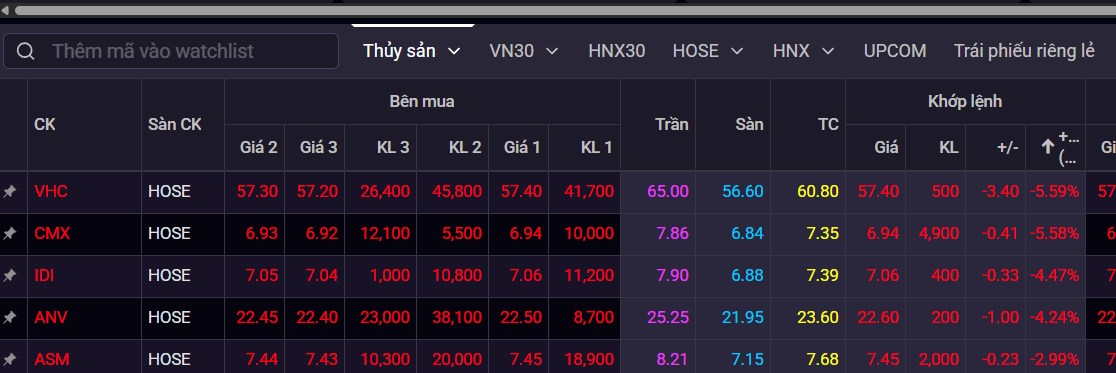Click VHC floor price 56.60
Viewport: 1116px width, 373px height.
pos(742,191)
